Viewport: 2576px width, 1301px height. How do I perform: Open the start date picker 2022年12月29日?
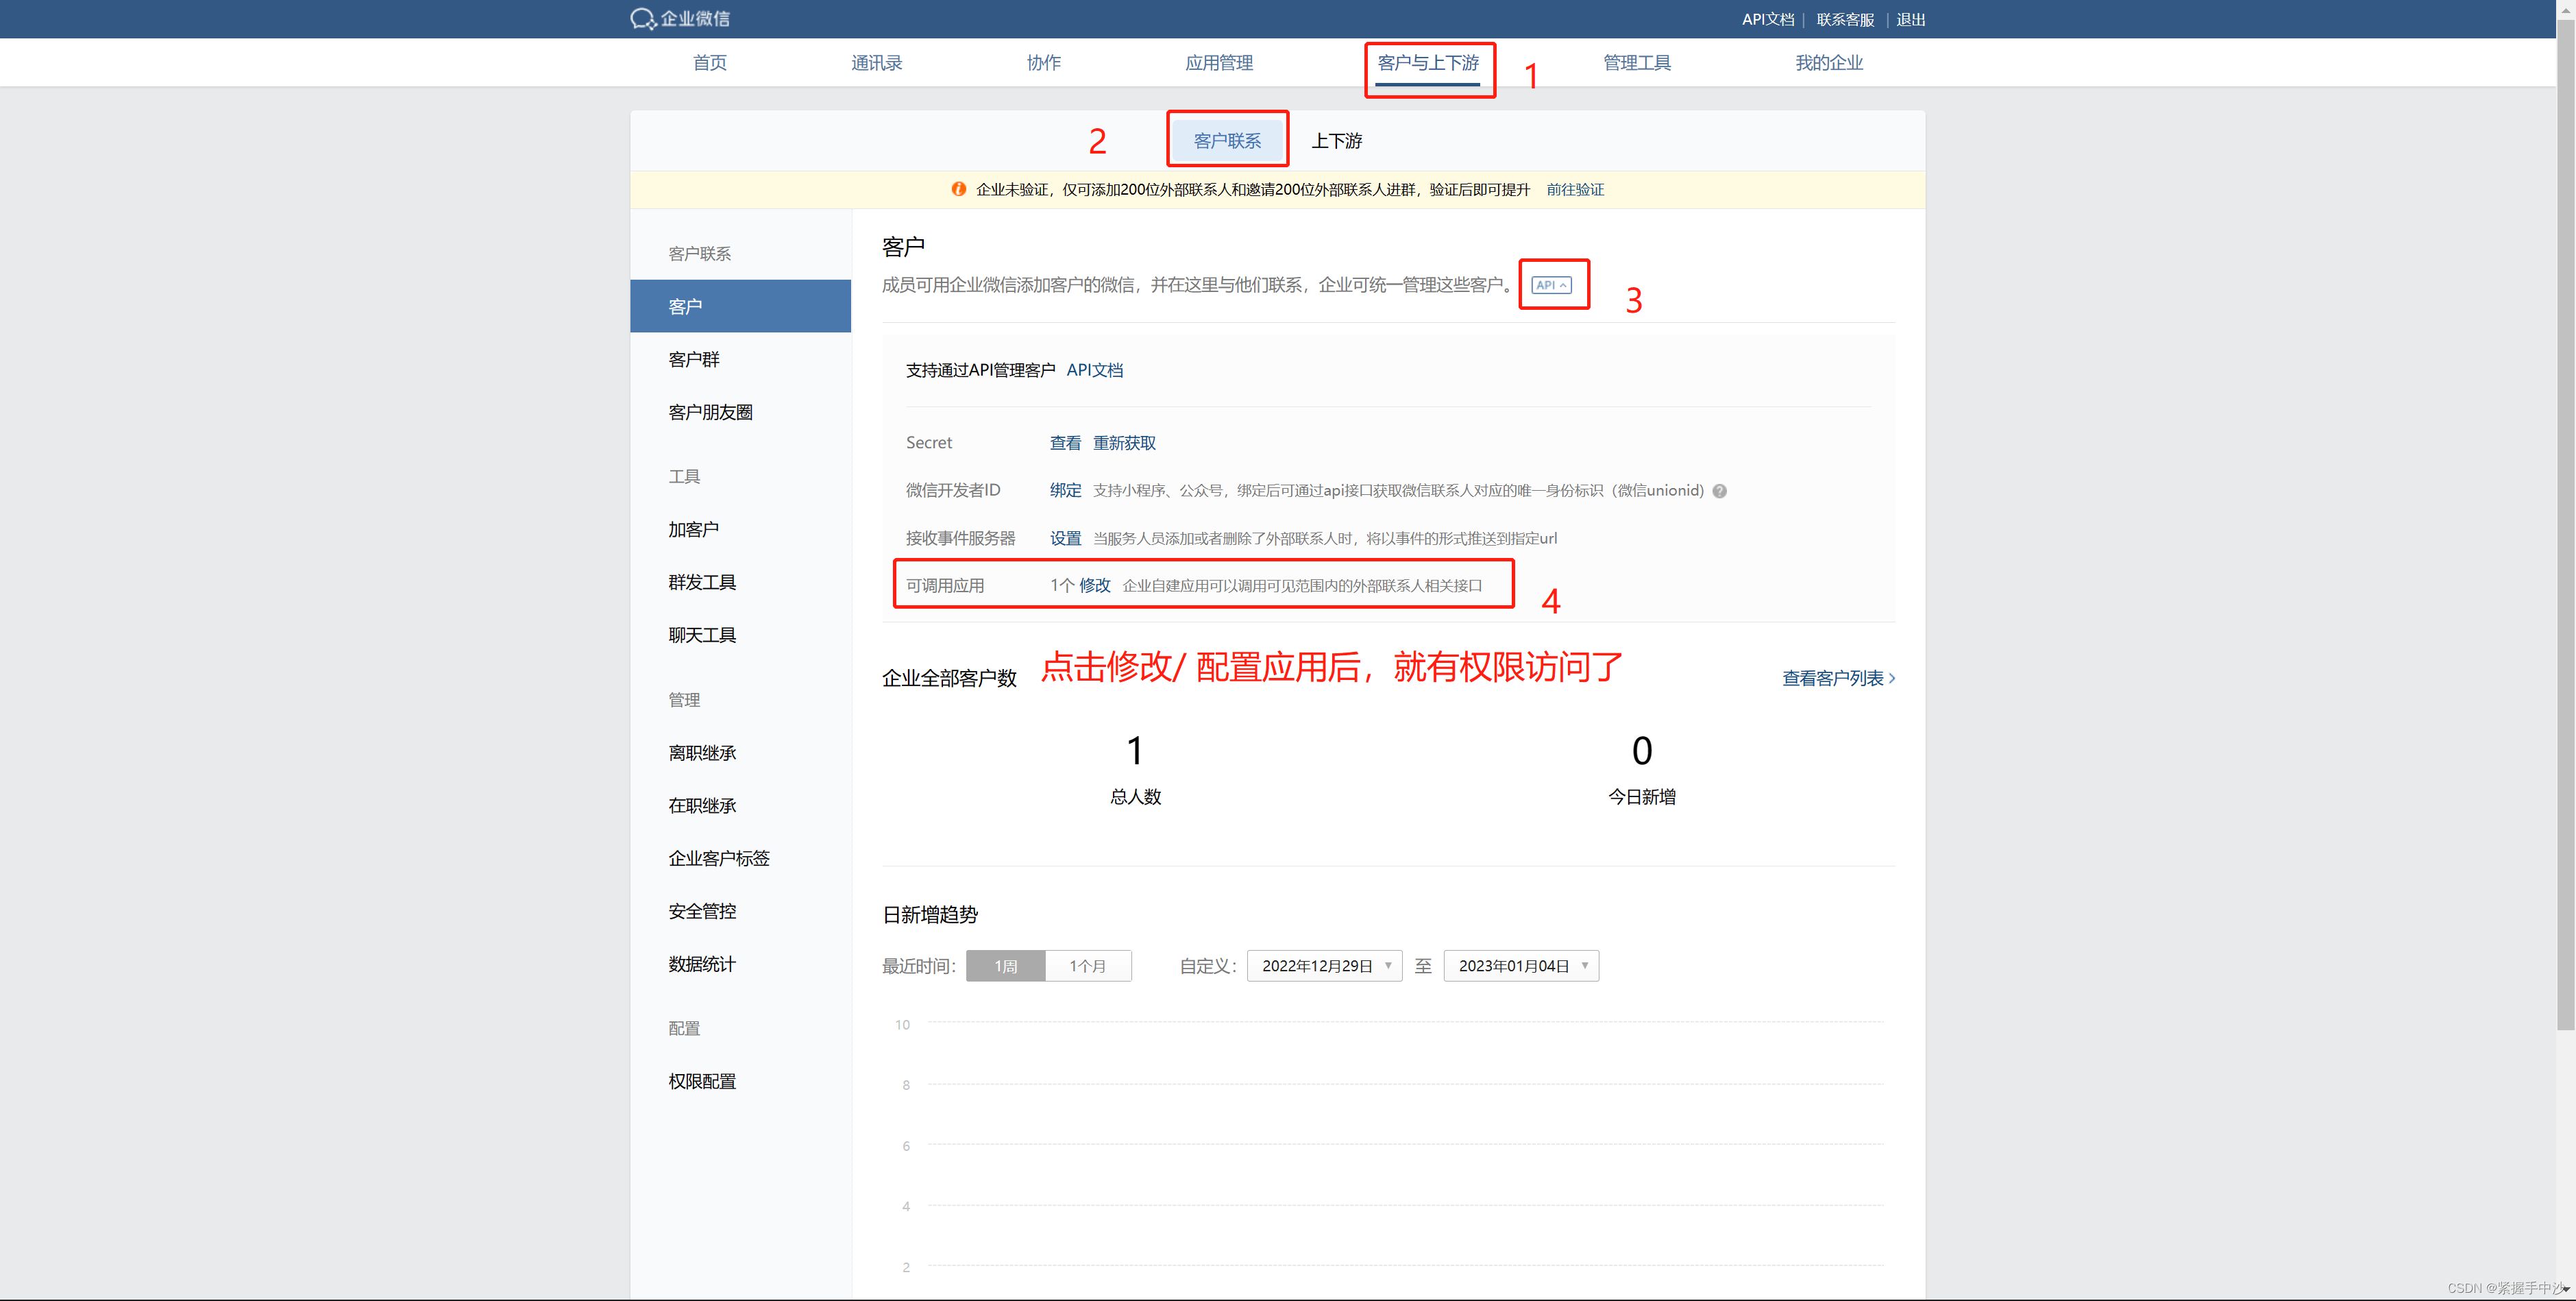[1323, 966]
